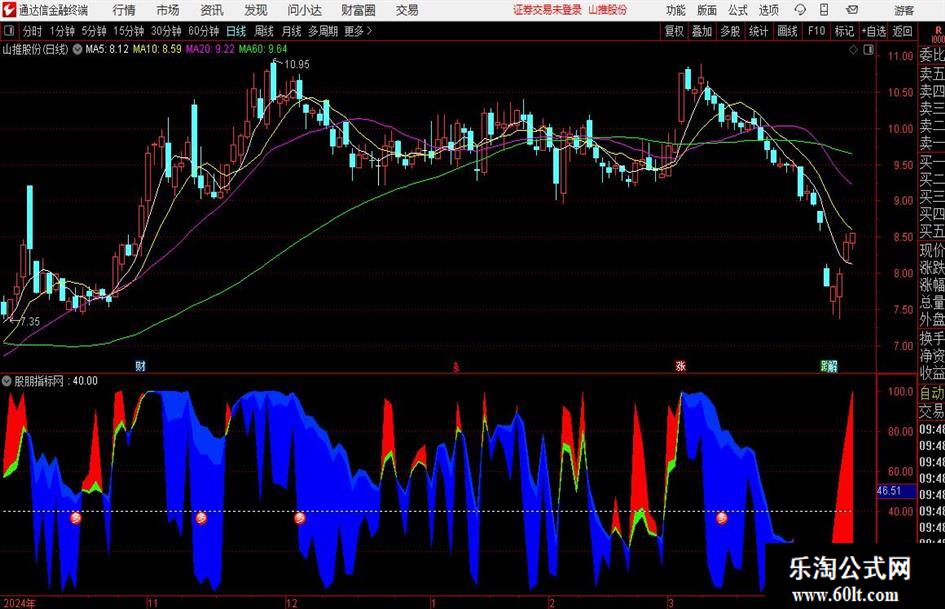
Task: Open the 选项 menu
Action: 768,10
